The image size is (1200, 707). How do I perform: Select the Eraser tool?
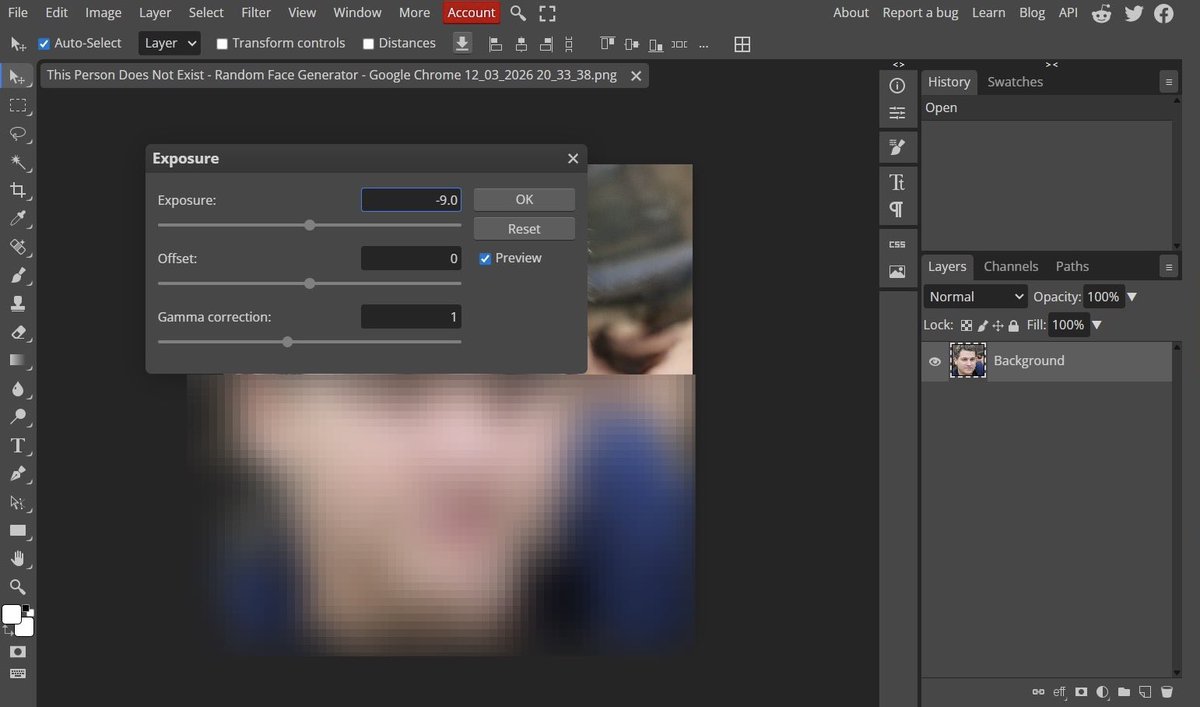coord(18,332)
